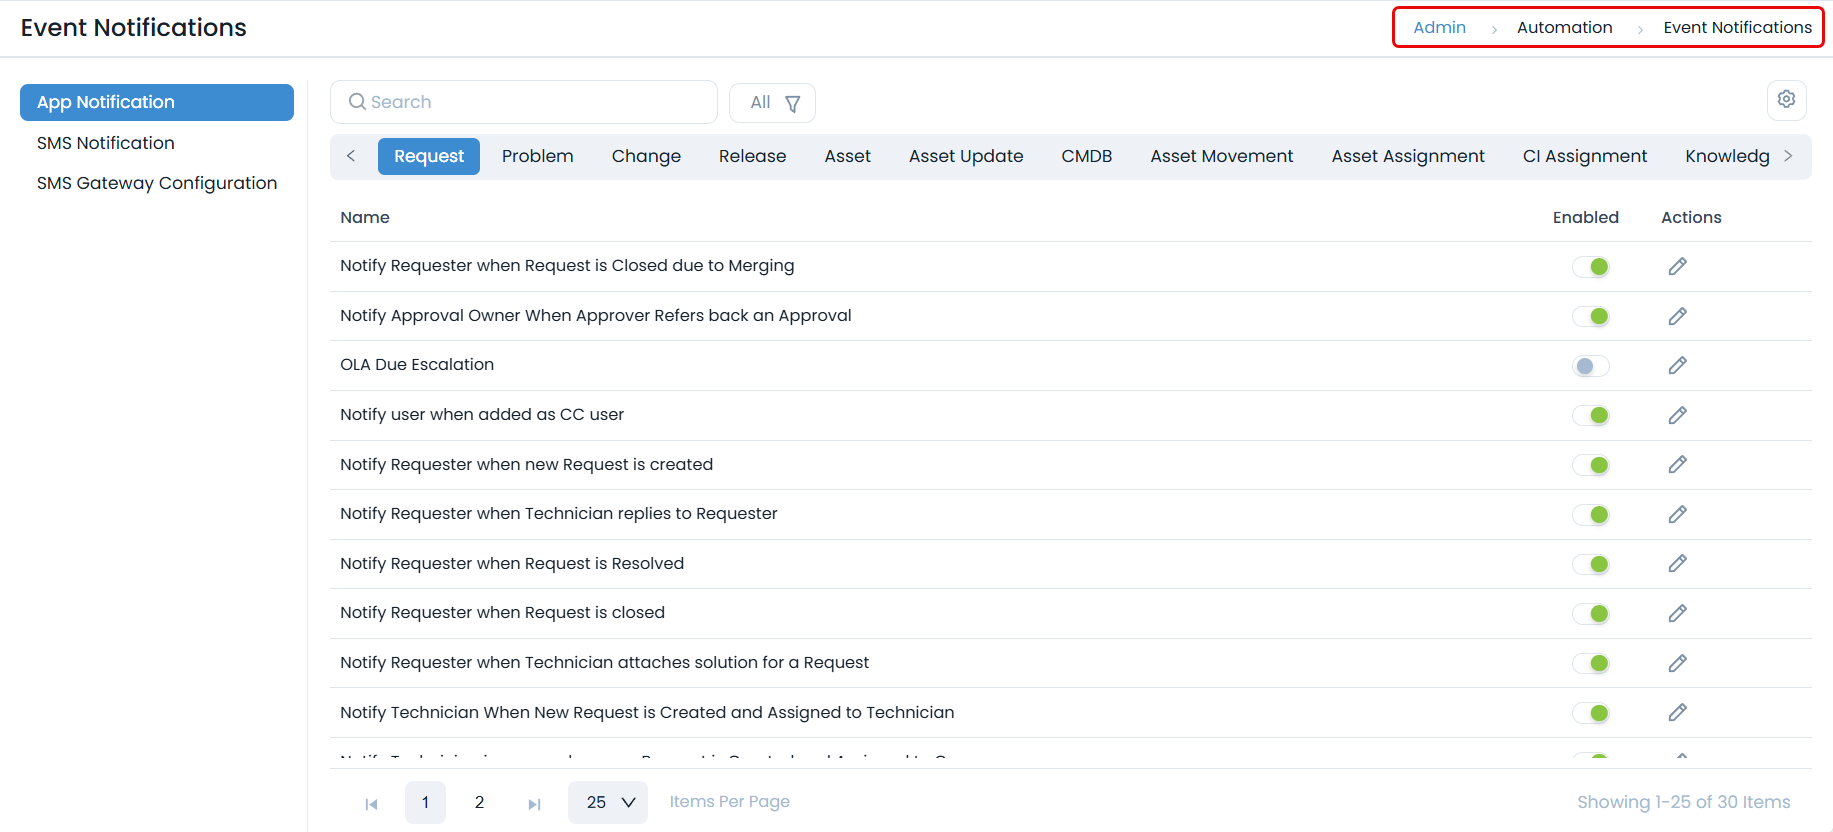Switch to the Change tab
Image resolution: width=1833 pixels, height=832 pixels.
tap(646, 156)
